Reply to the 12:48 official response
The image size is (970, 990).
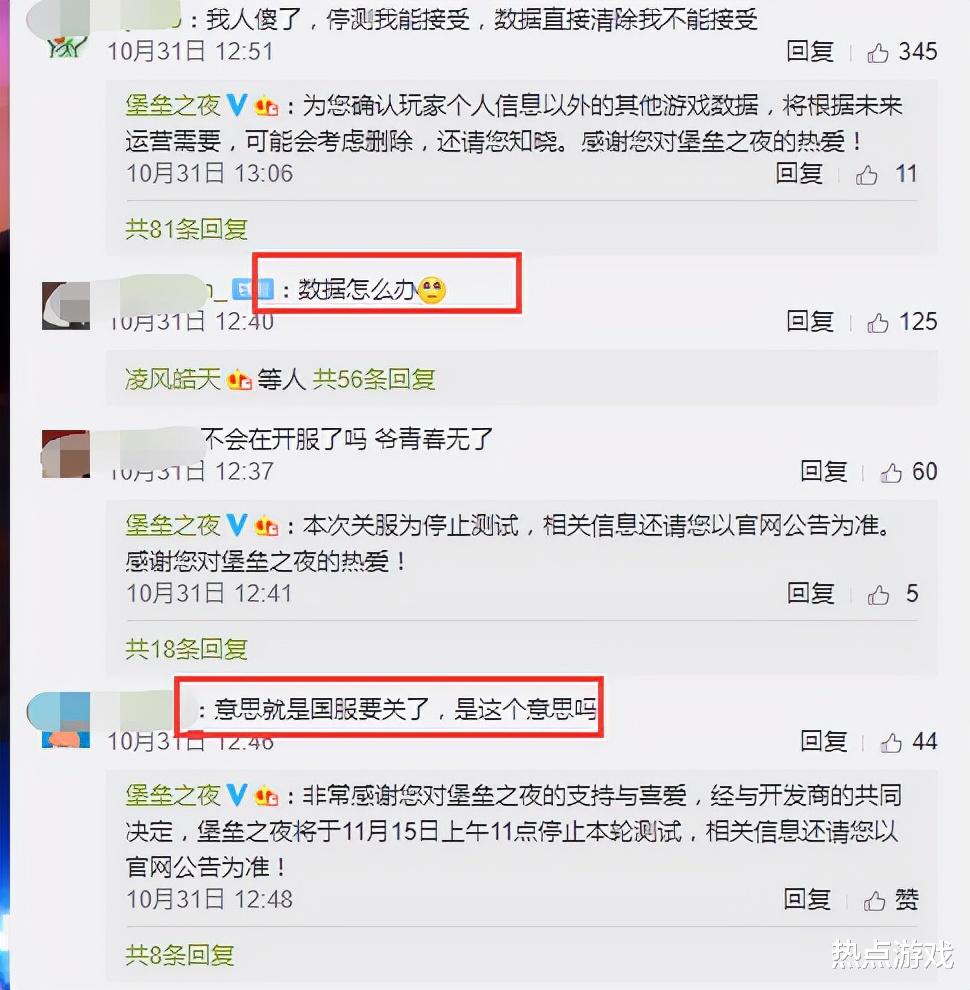click(x=807, y=899)
